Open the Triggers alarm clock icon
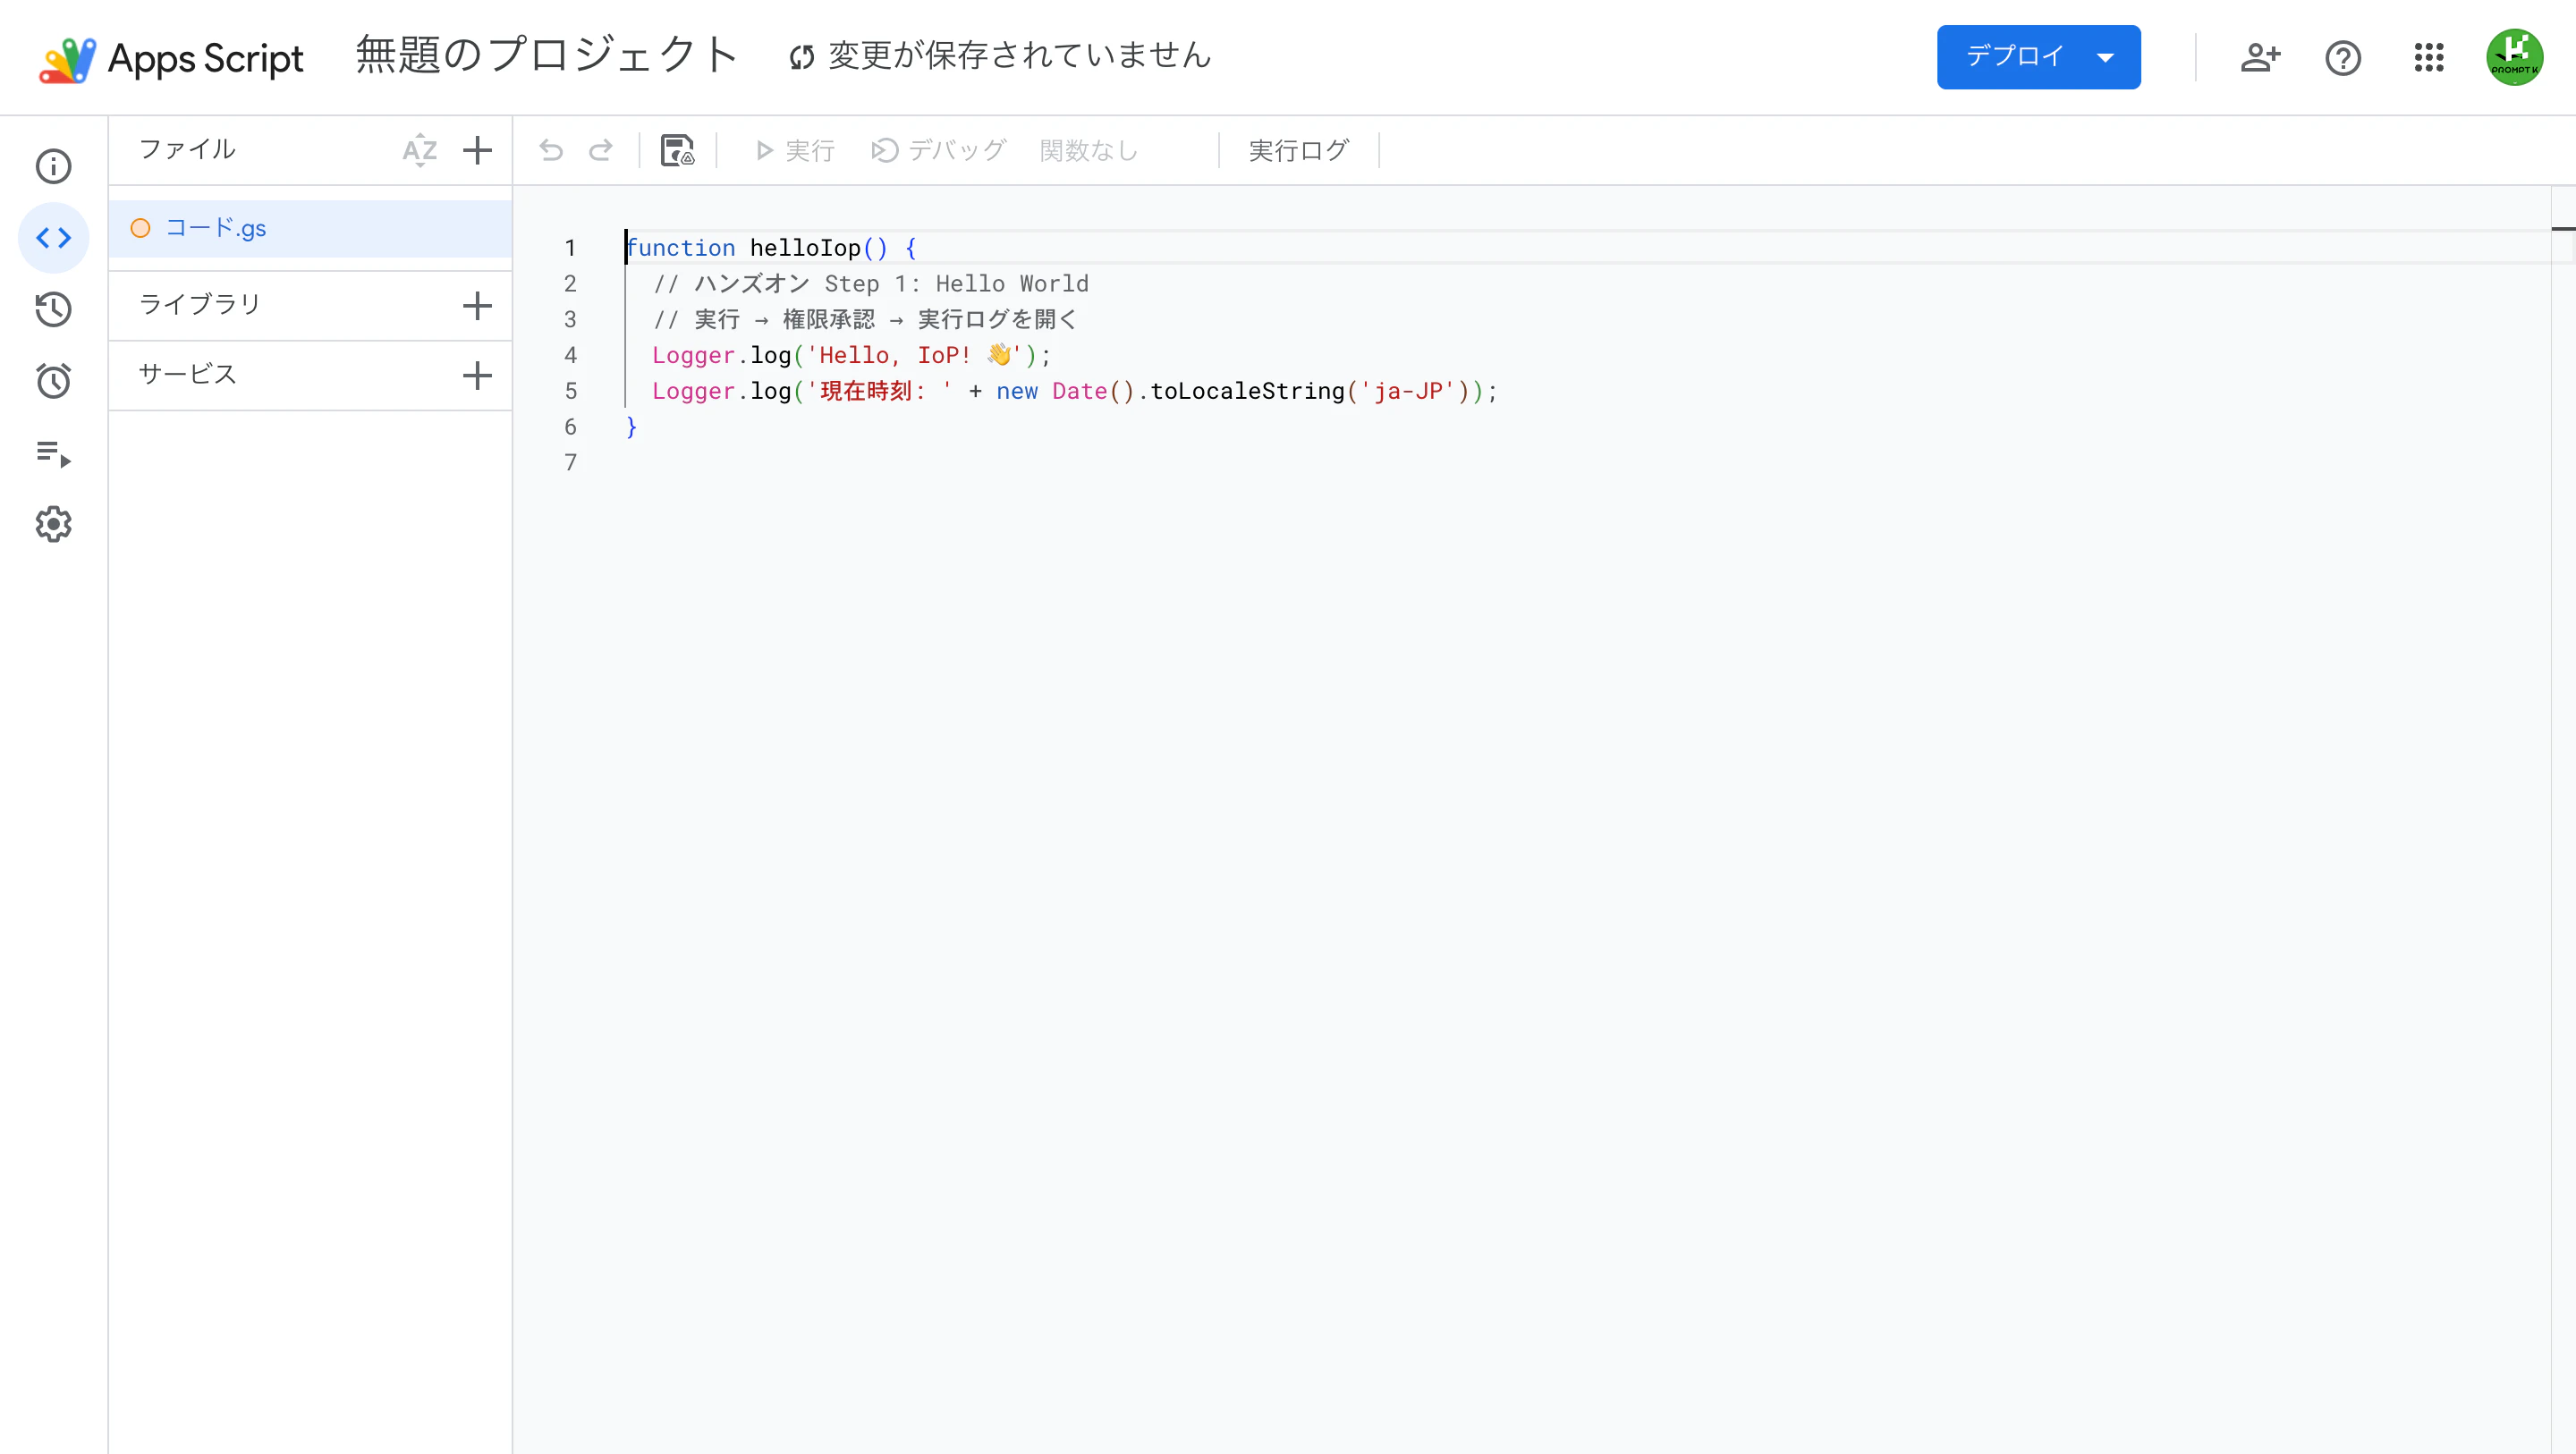Image resolution: width=2576 pixels, height=1454 pixels. [x=54, y=381]
